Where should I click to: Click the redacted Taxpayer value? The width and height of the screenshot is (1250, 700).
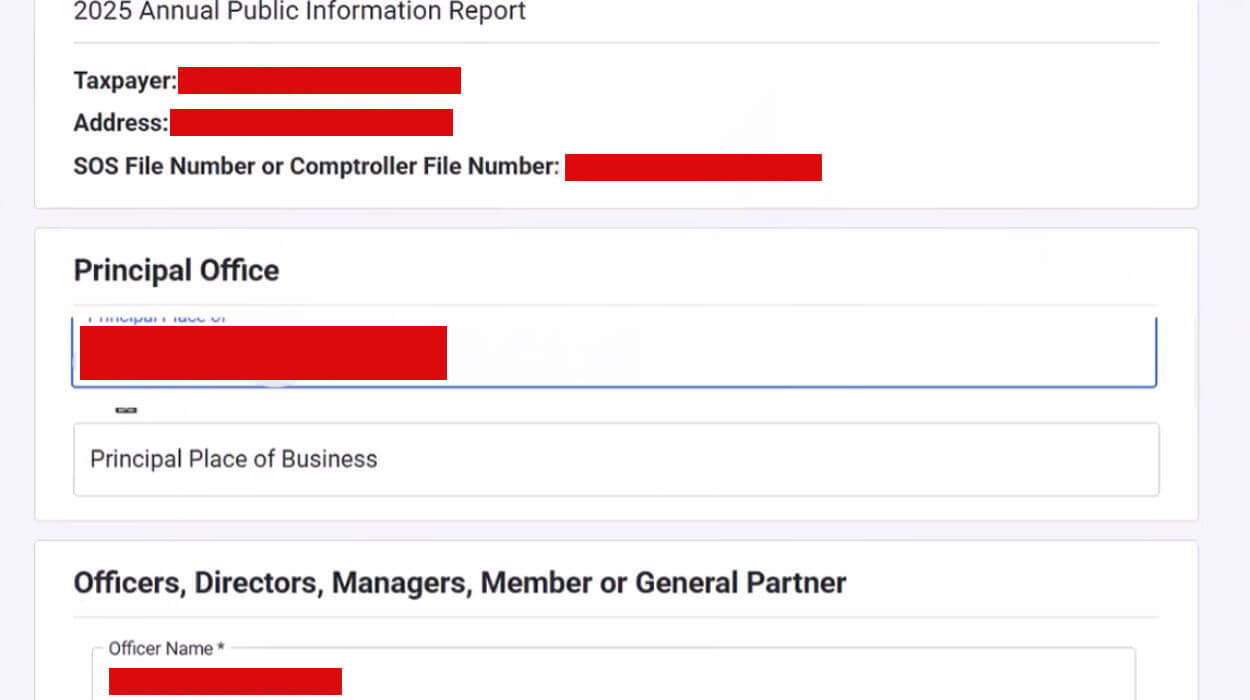319,80
